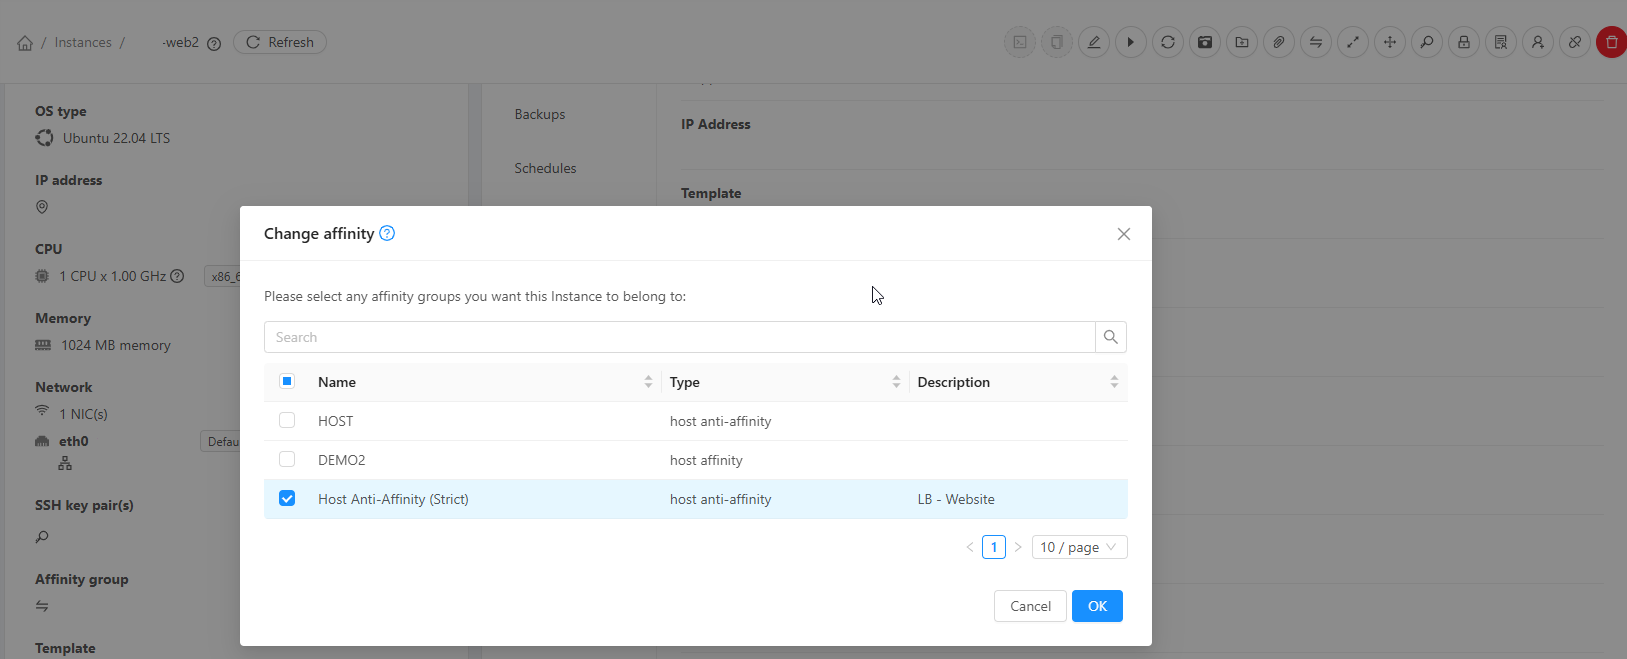Click the Reset password lock icon
This screenshot has width=1627, height=659.
coord(1463,42)
